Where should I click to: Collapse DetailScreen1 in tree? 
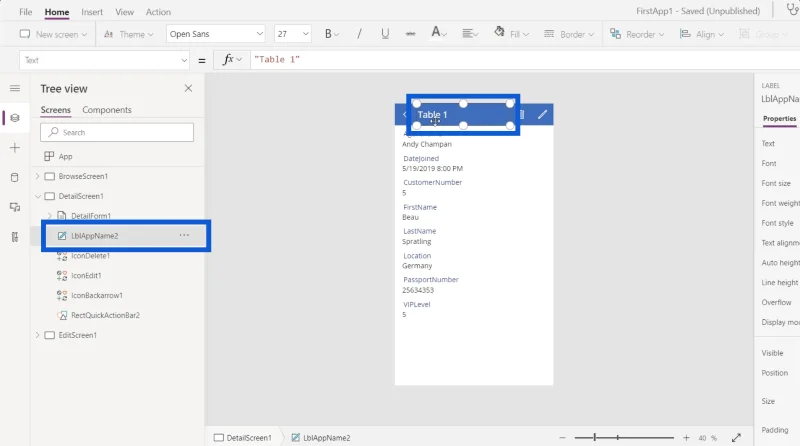pos(37,196)
